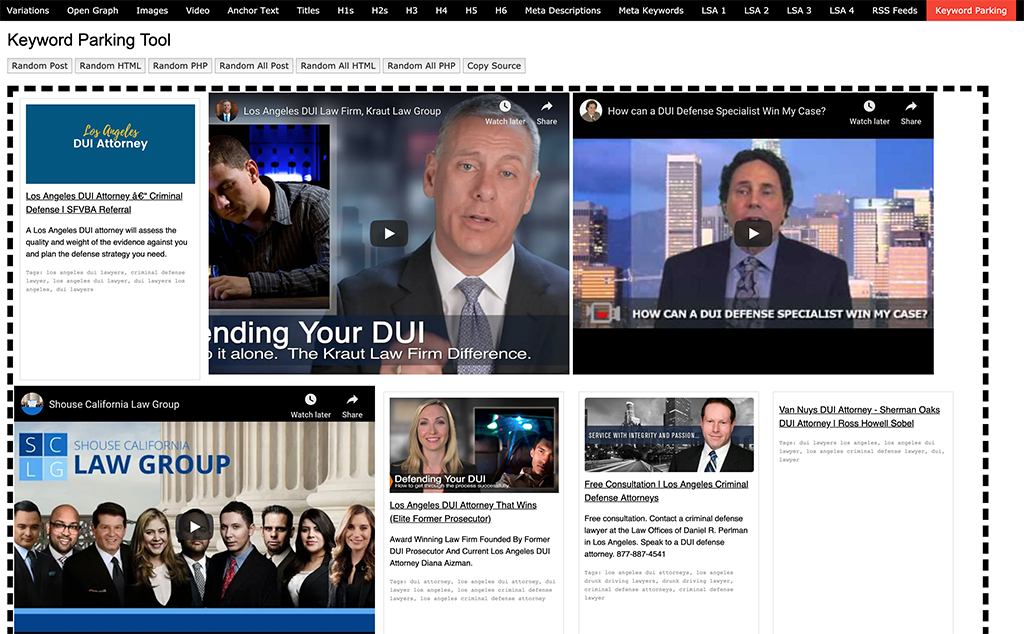Open 'Los Angeles DUI Attorney That Wins' link

tap(463, 512)
